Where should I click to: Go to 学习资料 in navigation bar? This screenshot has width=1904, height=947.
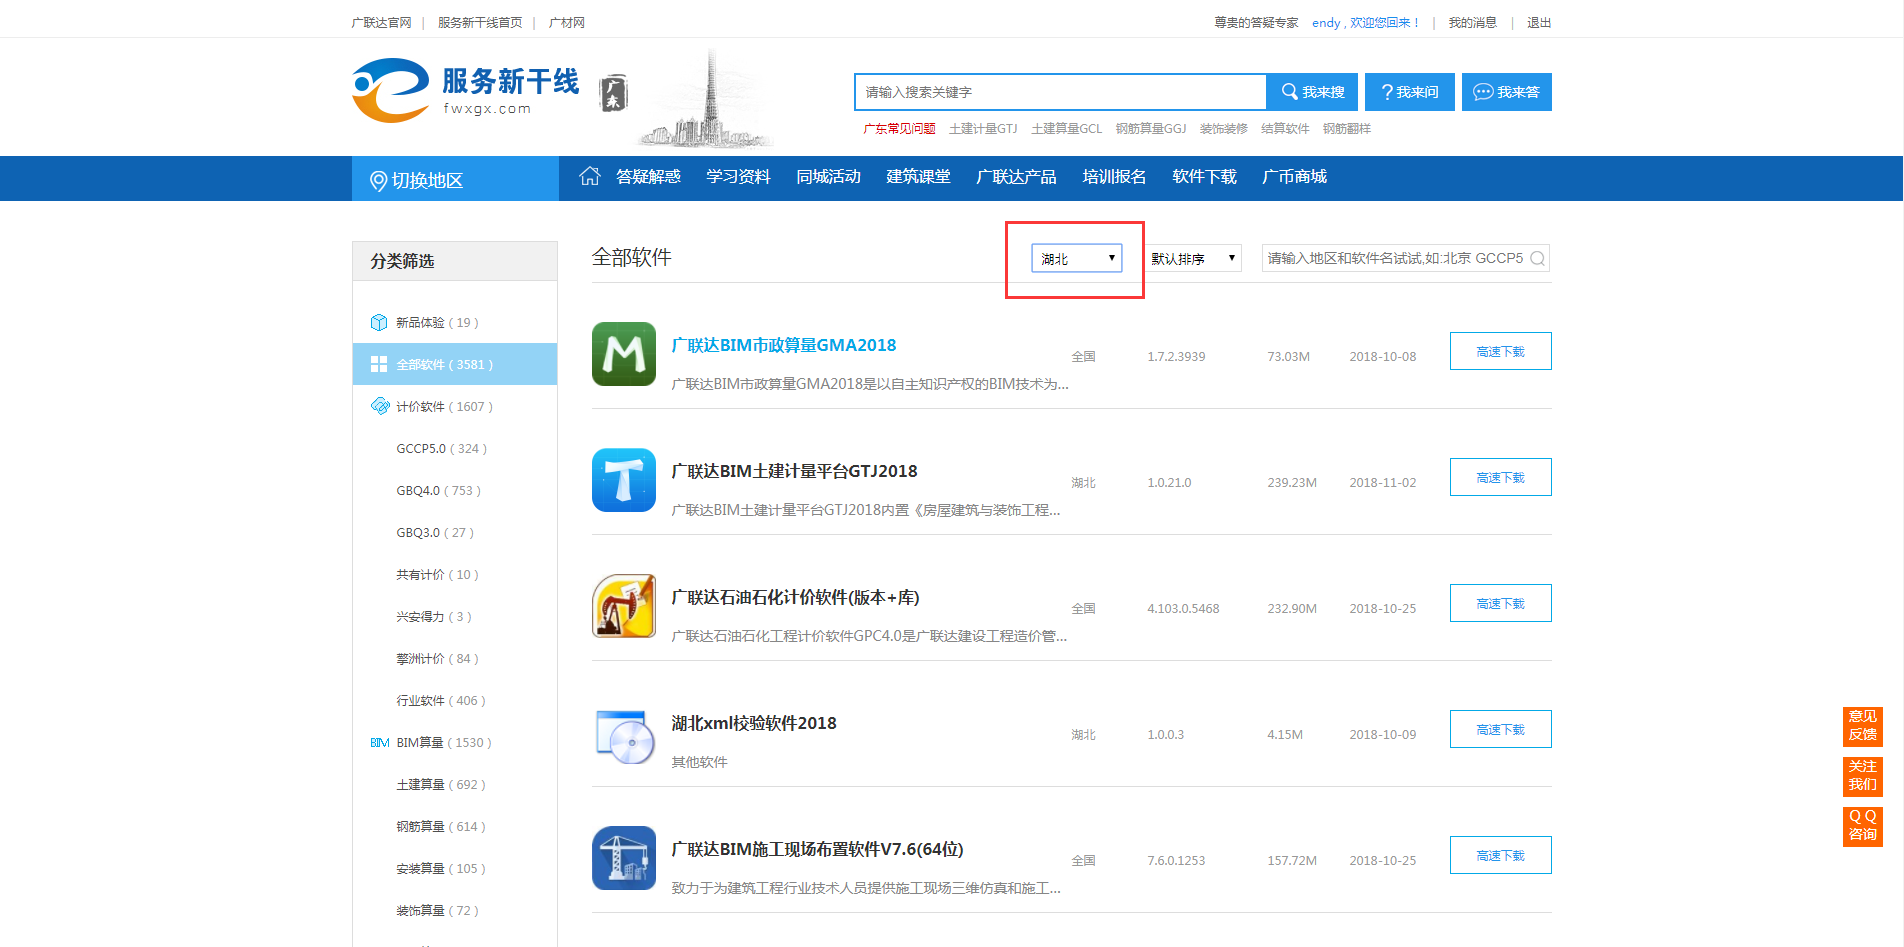[x=738, y=177]
